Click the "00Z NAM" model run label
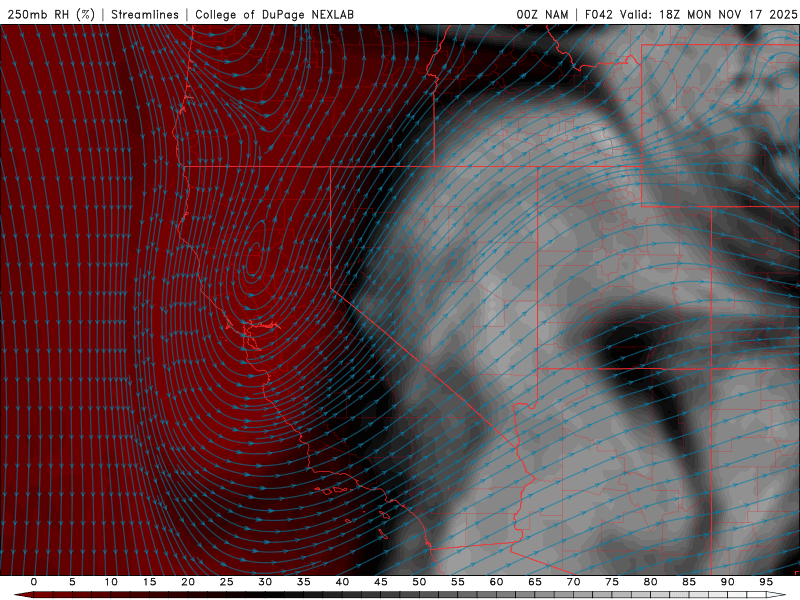The image size is (800, 600). [542, 14]
